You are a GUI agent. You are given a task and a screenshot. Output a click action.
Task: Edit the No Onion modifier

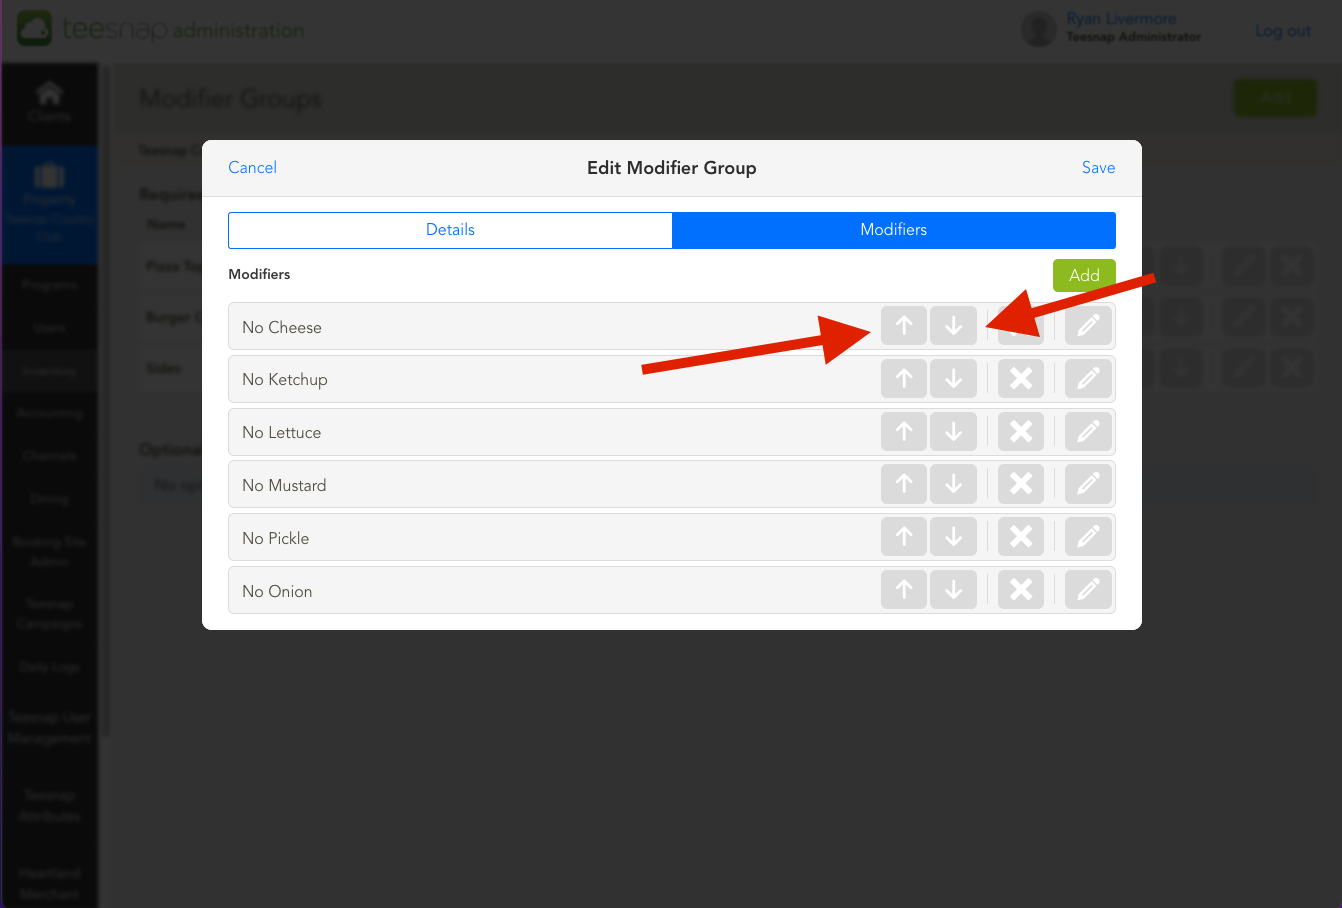[x=1088, y=590]
